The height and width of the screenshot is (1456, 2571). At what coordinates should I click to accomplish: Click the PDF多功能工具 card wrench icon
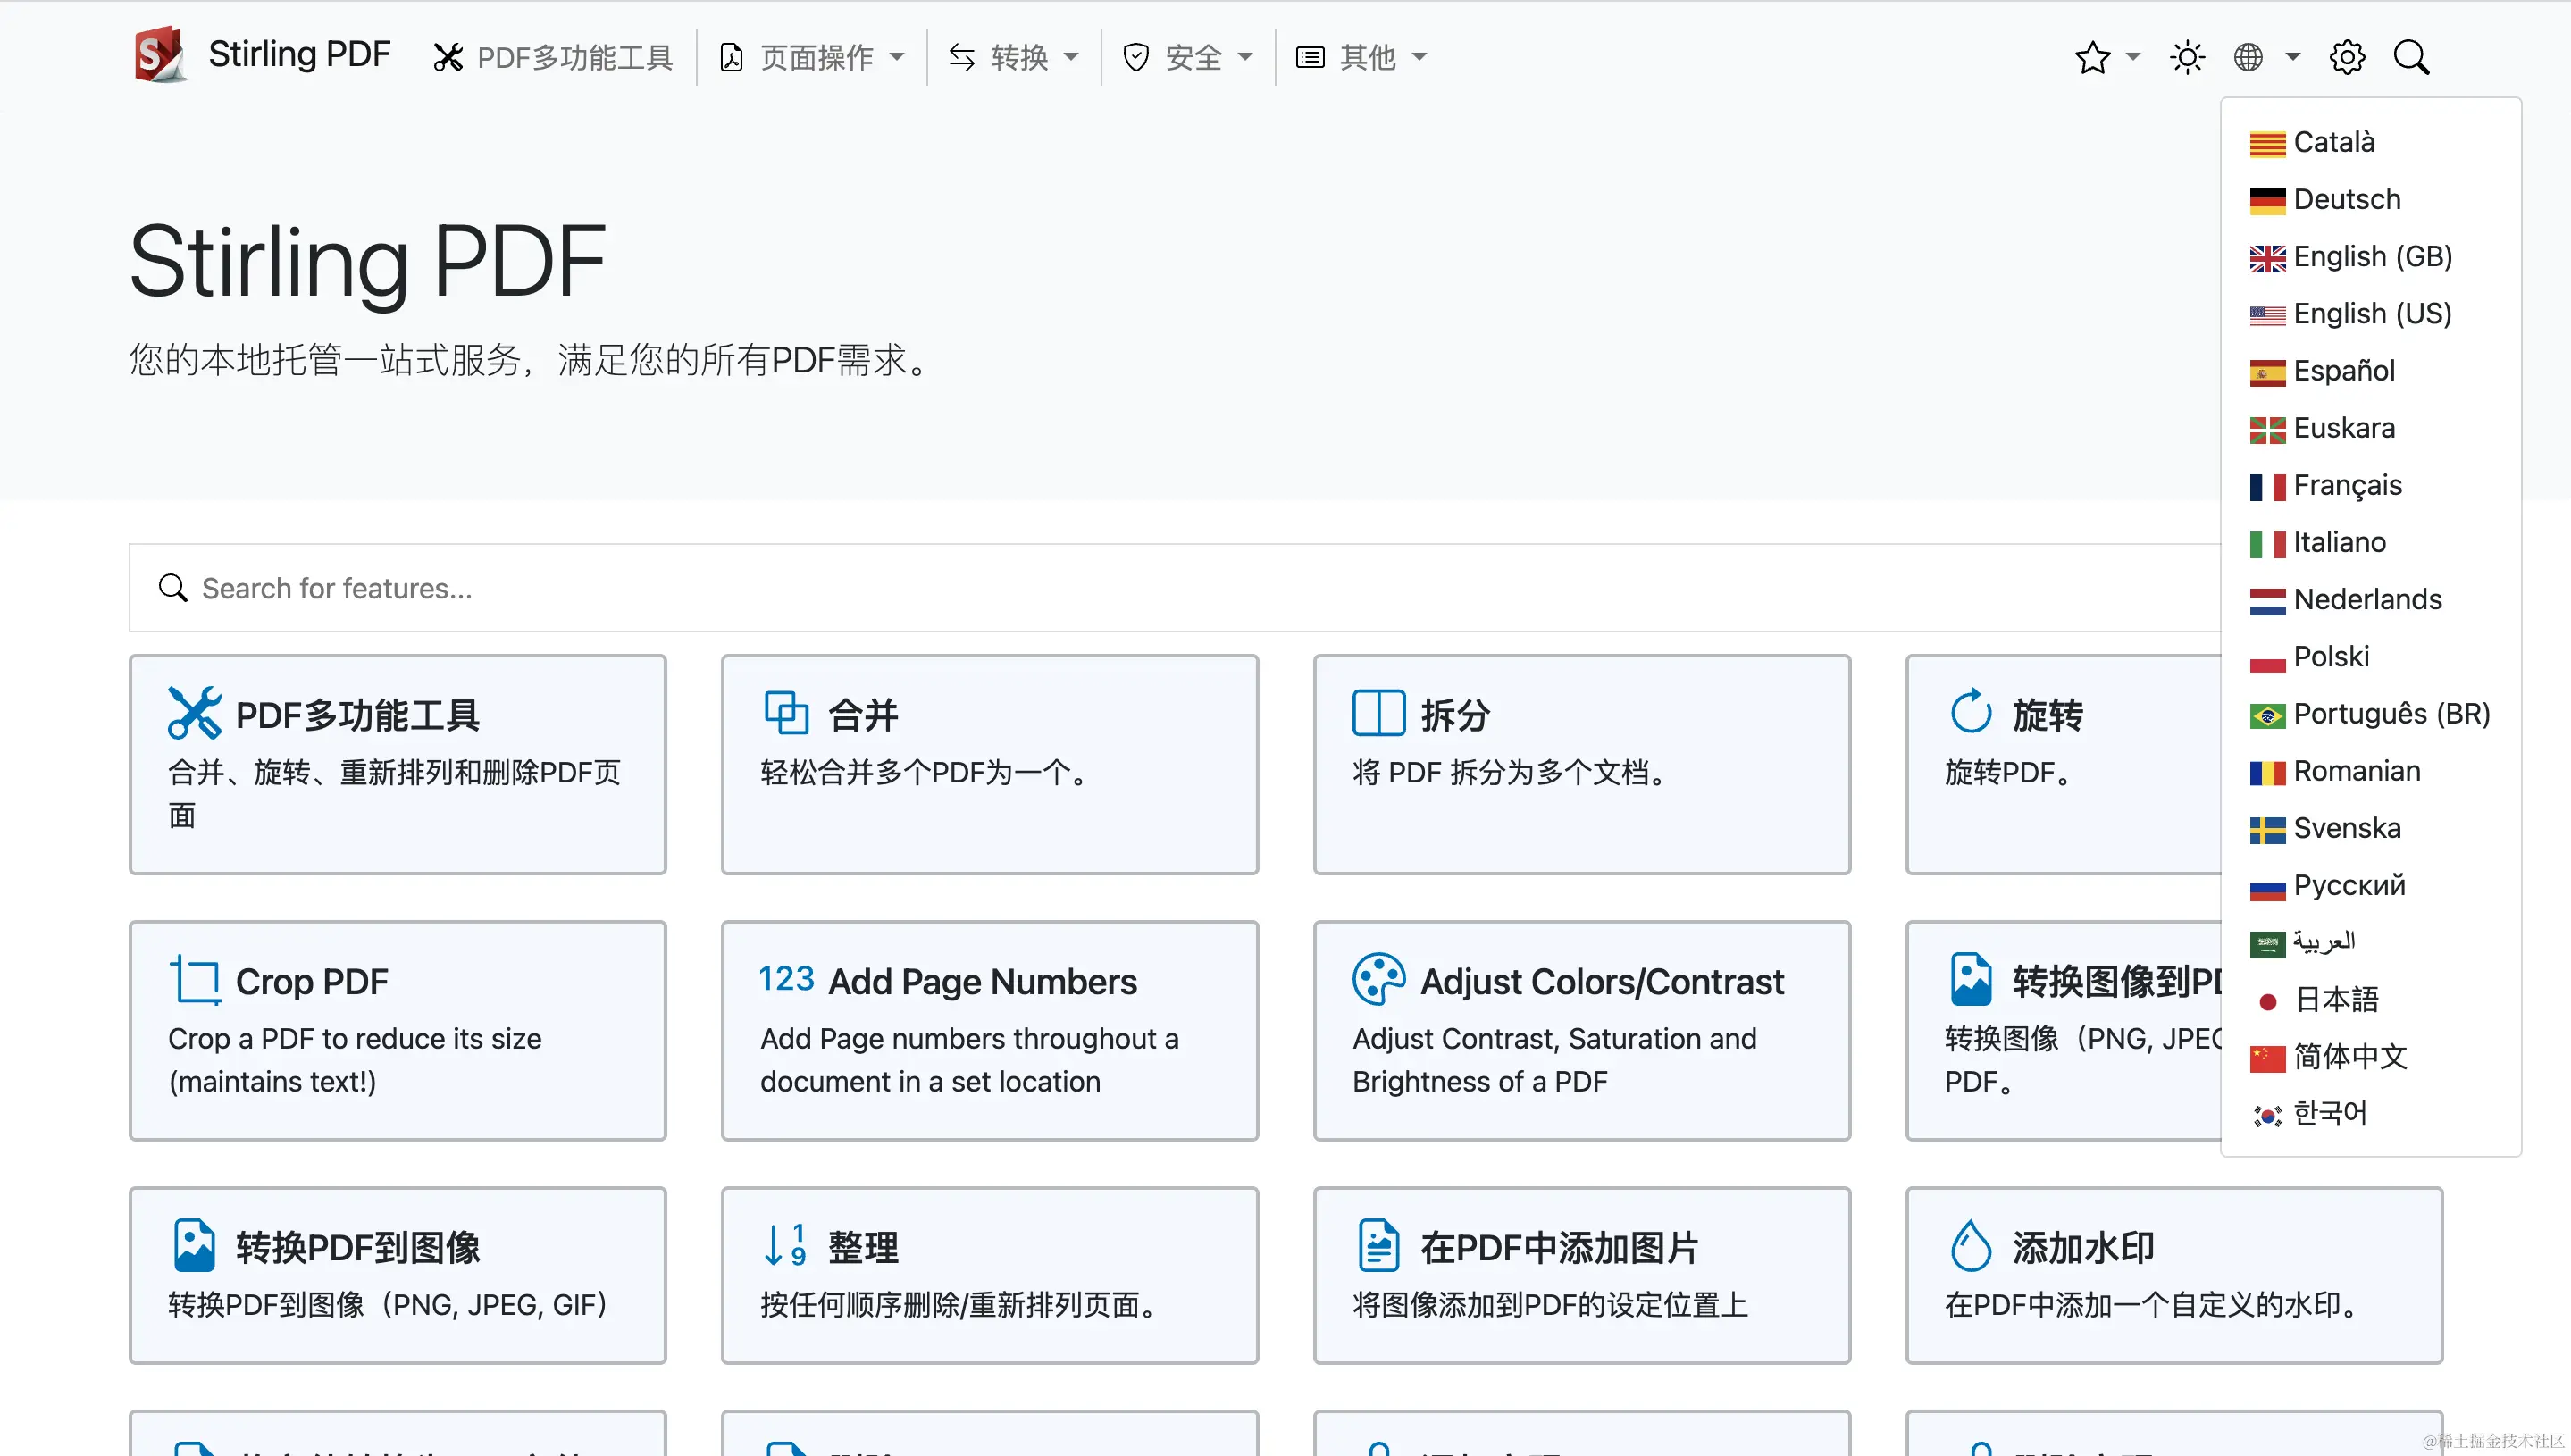(x=195, y=713)
